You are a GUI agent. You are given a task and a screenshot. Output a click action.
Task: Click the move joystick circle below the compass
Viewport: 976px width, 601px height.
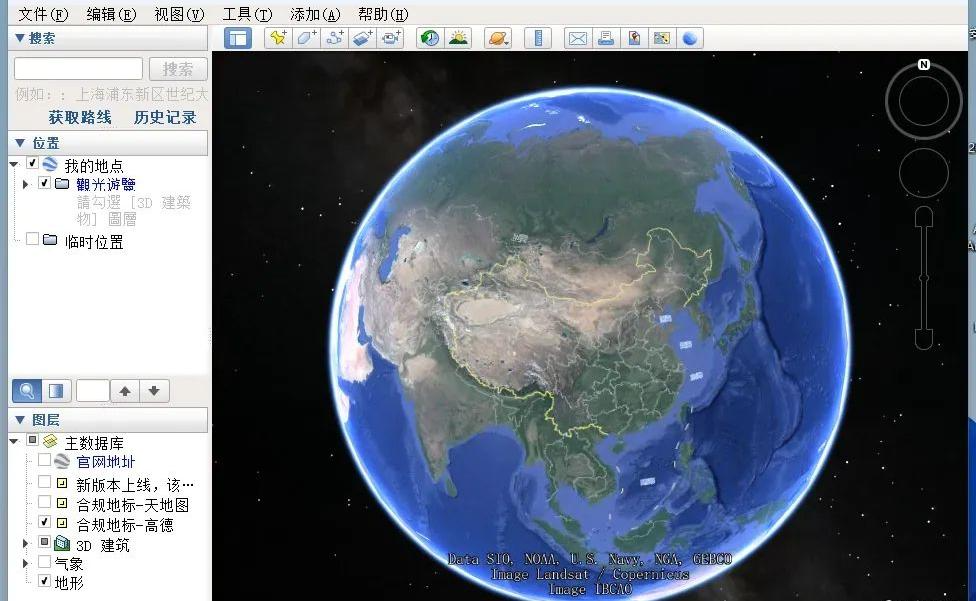(924, 172)
